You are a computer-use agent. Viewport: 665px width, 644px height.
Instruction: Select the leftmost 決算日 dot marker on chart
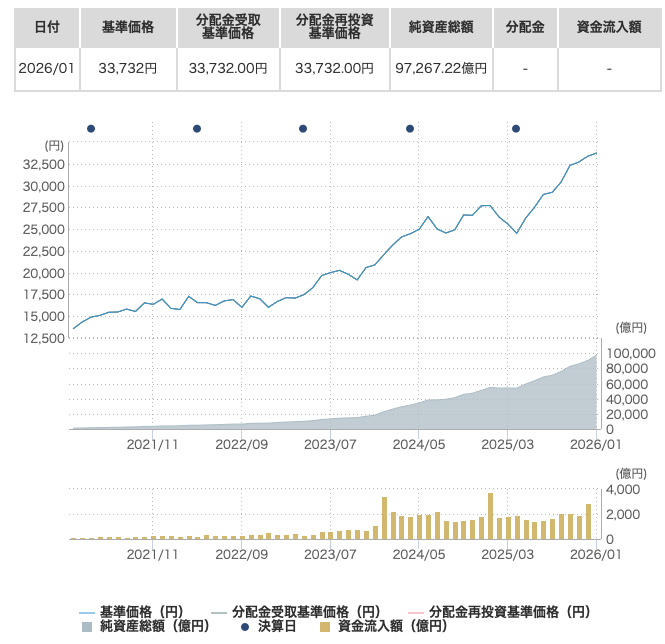(x=91, y=128)
